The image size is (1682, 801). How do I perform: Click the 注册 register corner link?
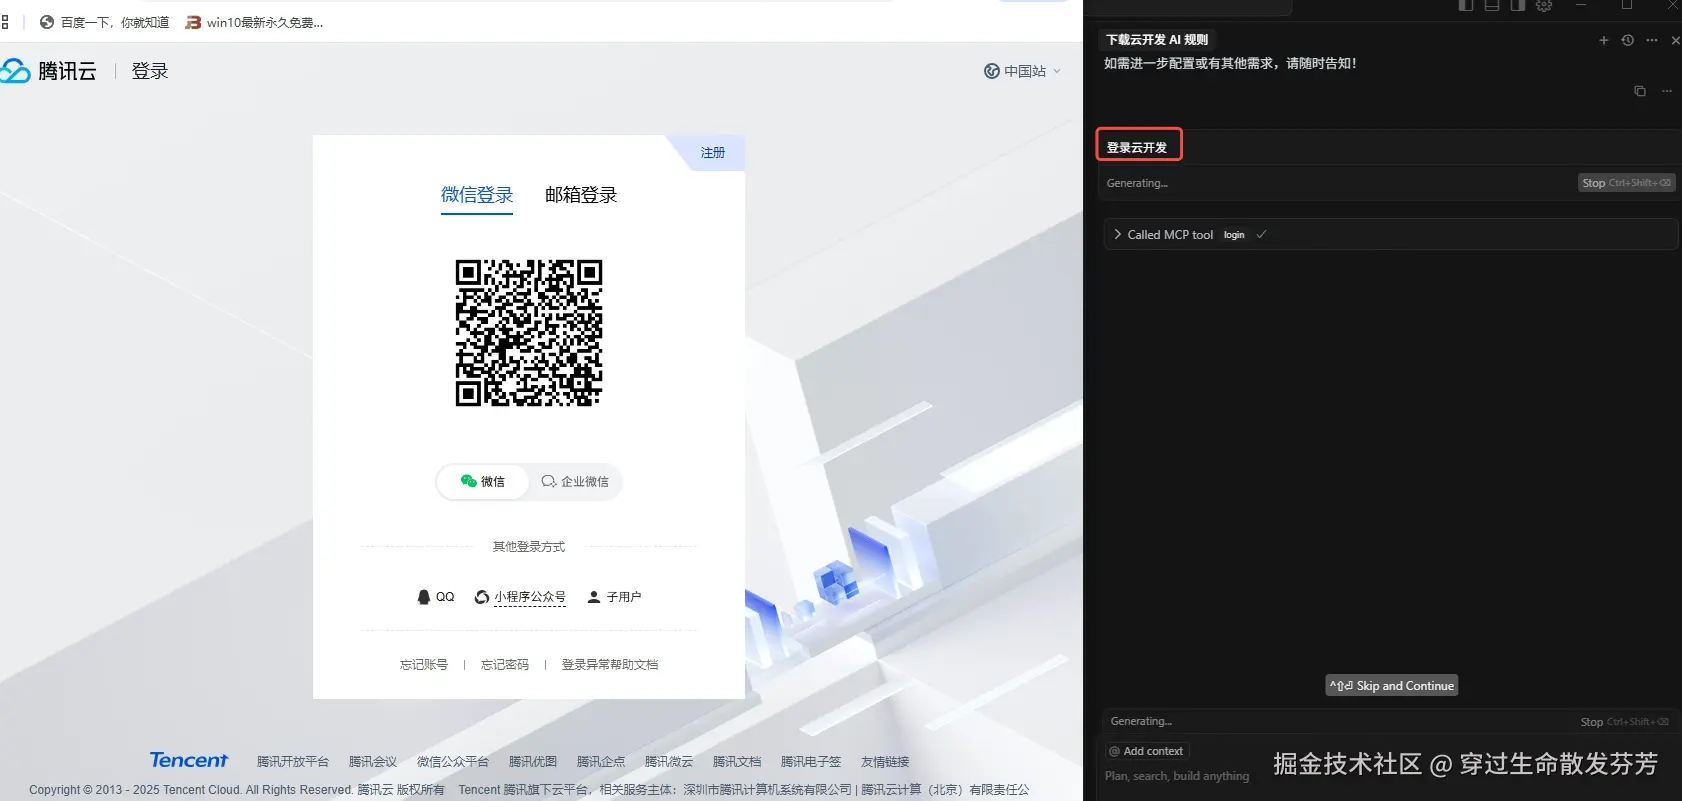coord(712,153)
